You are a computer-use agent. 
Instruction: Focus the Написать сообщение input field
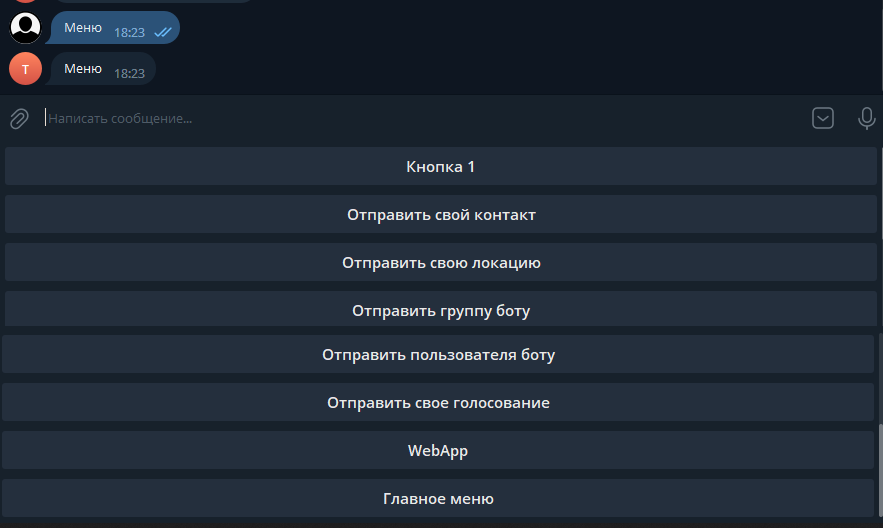click(422, 118)
